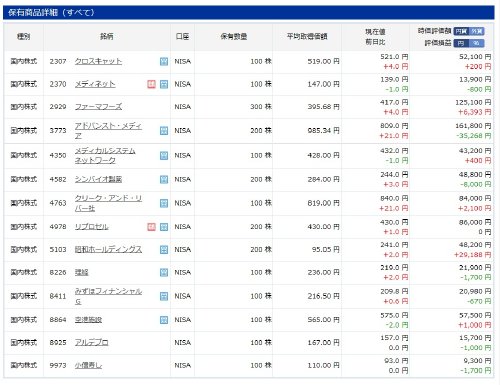Switch 時価評価額 display to 円貨
This screenshot has width=500, height=385.
pos(461,31)
